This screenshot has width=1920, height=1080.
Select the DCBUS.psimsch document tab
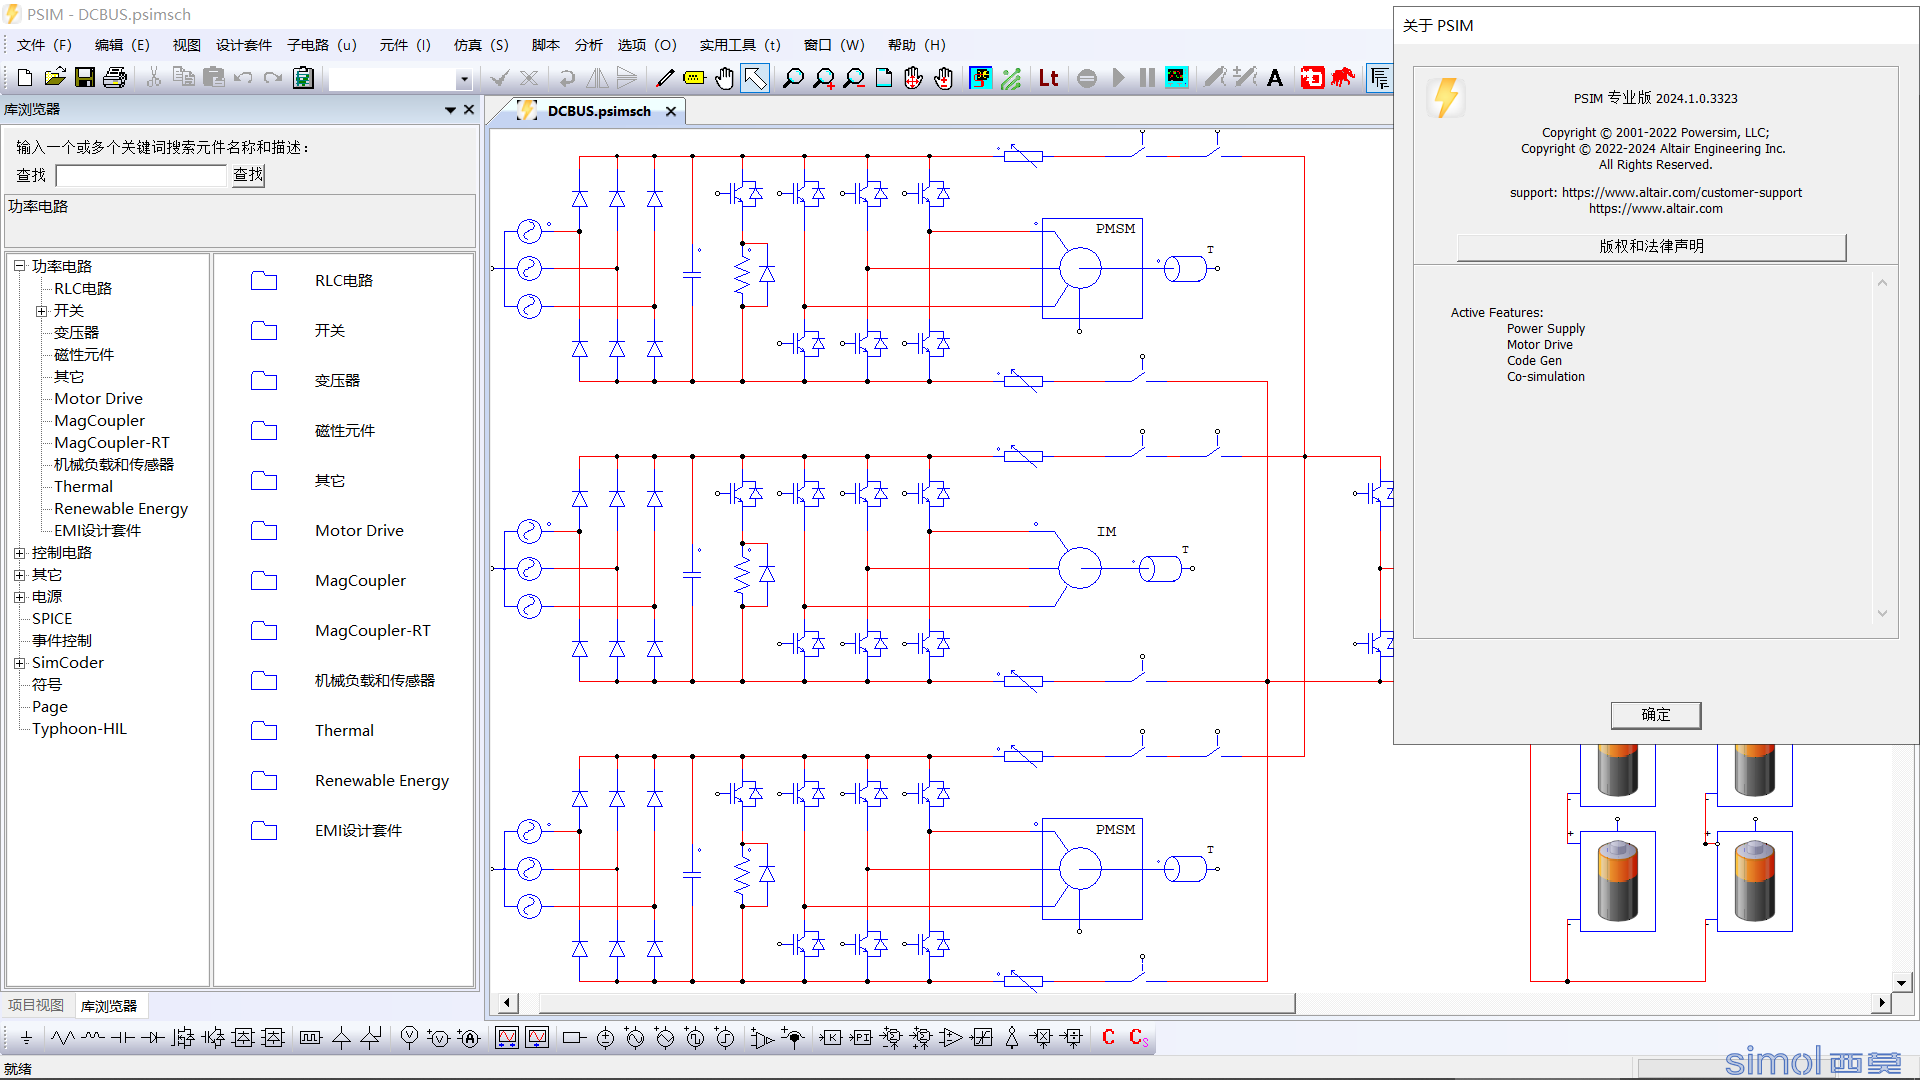(598, 111)
